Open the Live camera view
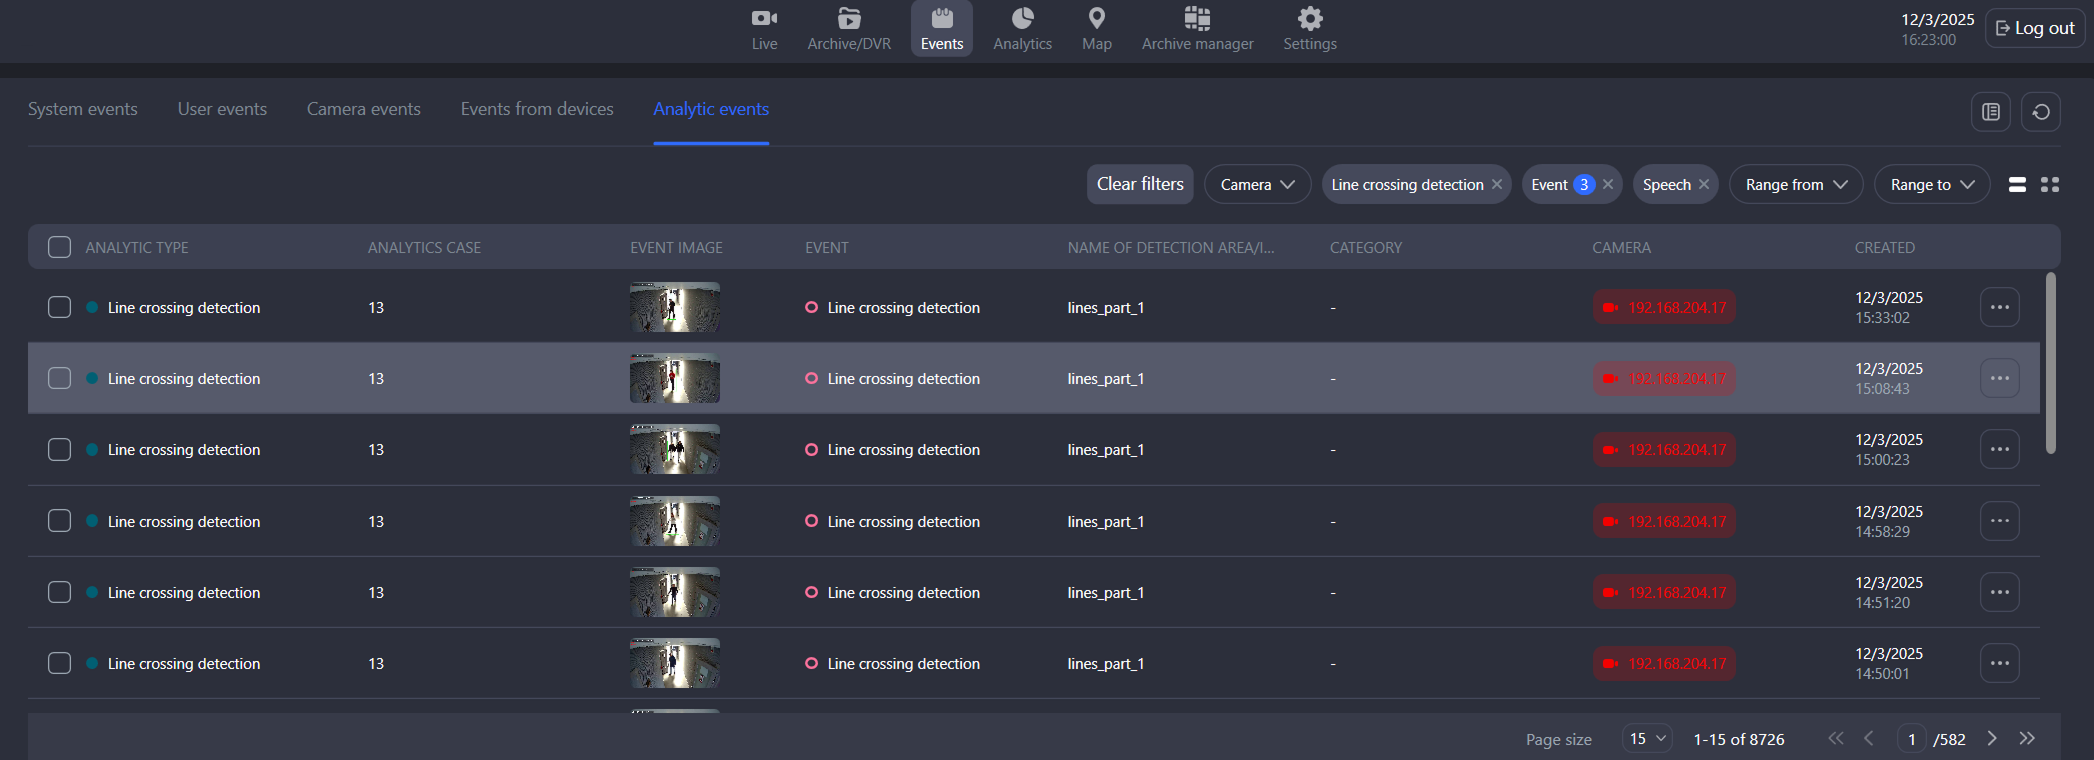Image resolution: width=2094 pixels, height=760 pixels. [764, 29]
